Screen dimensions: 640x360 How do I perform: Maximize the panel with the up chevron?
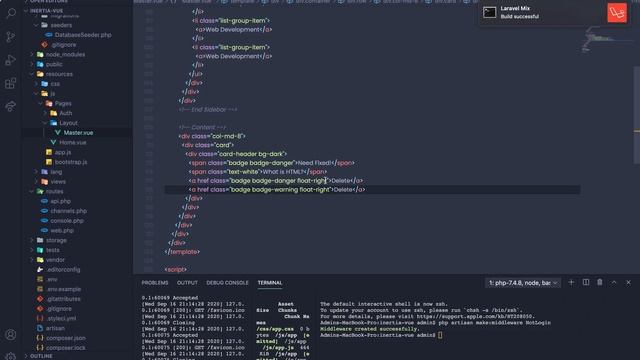click(x=614, y=282)
